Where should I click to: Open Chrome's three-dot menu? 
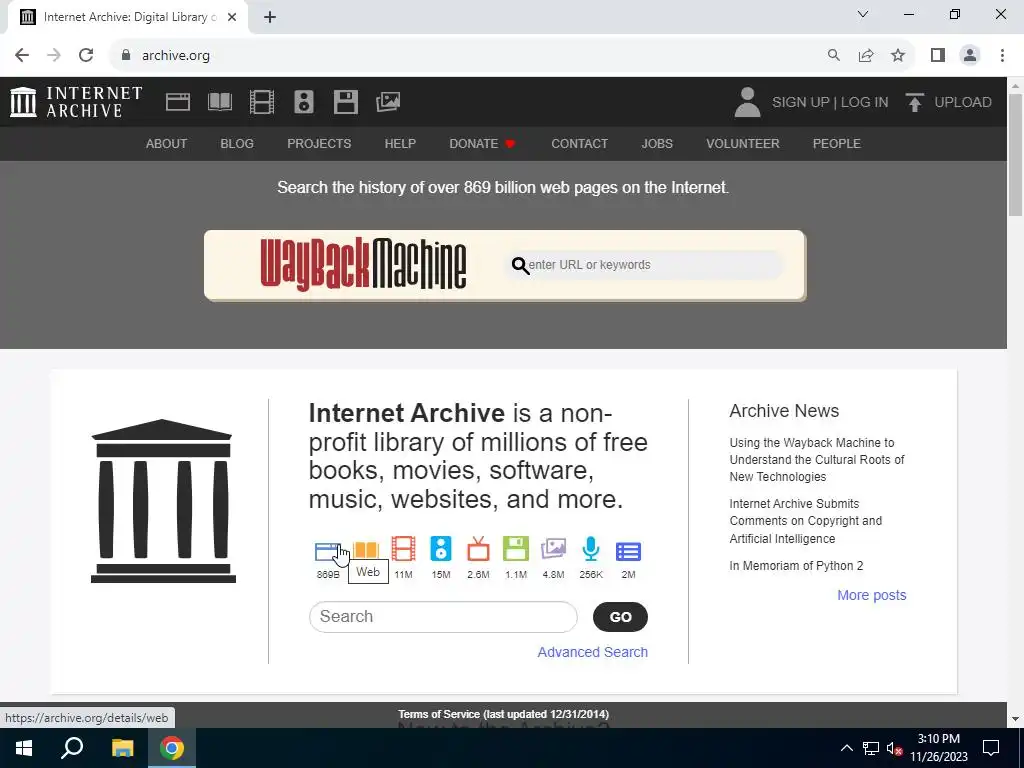(x=1002, y=56)
